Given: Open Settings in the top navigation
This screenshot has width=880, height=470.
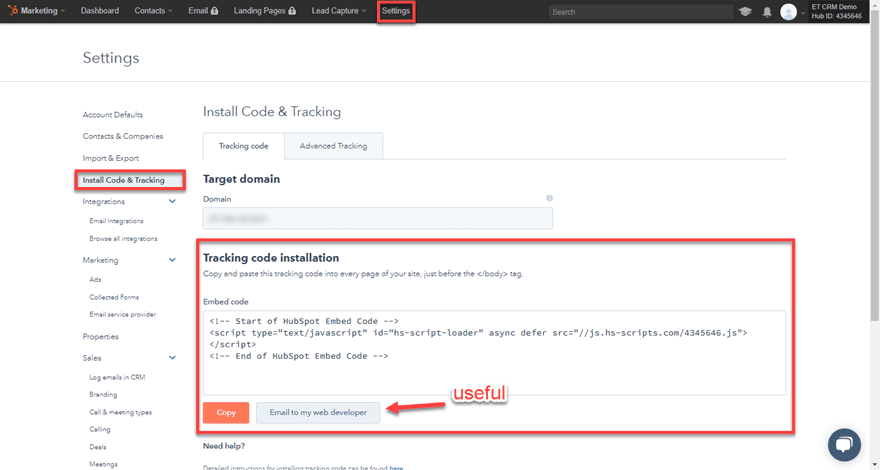Looking at the screenshot, I should 396,11.
